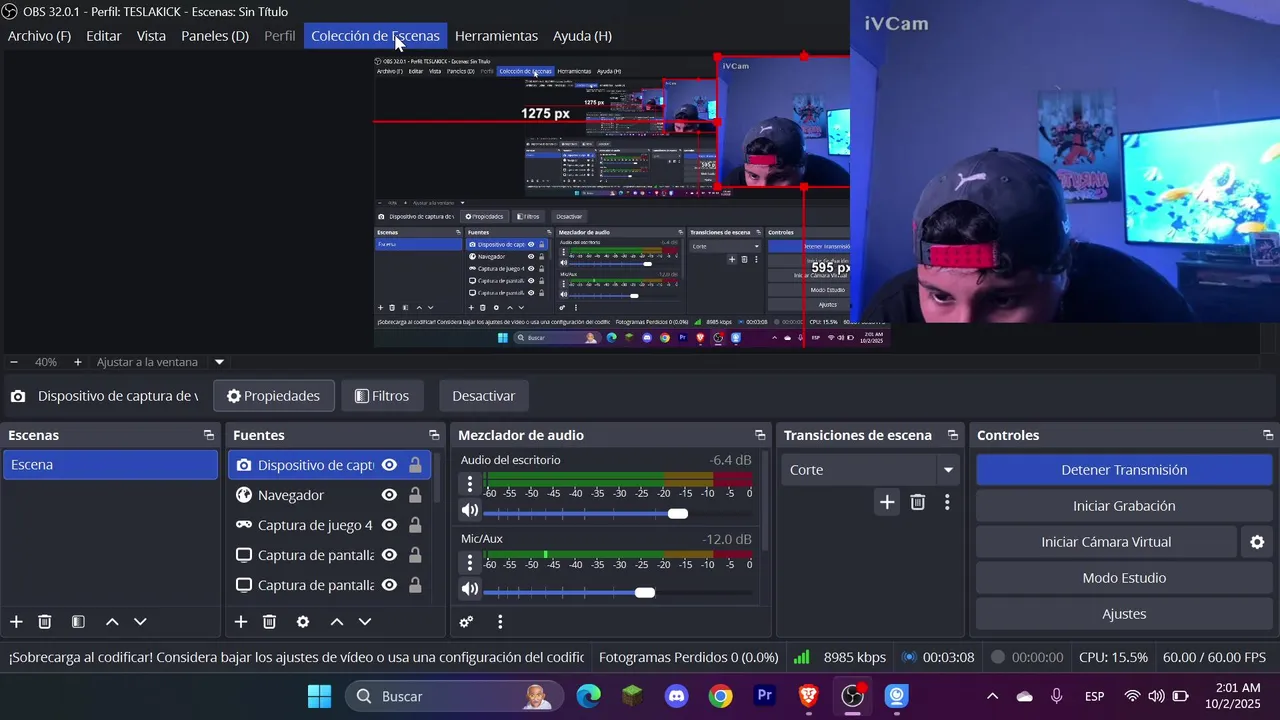Hide Captura de juego 4 eye

click(x=389, y=525)
